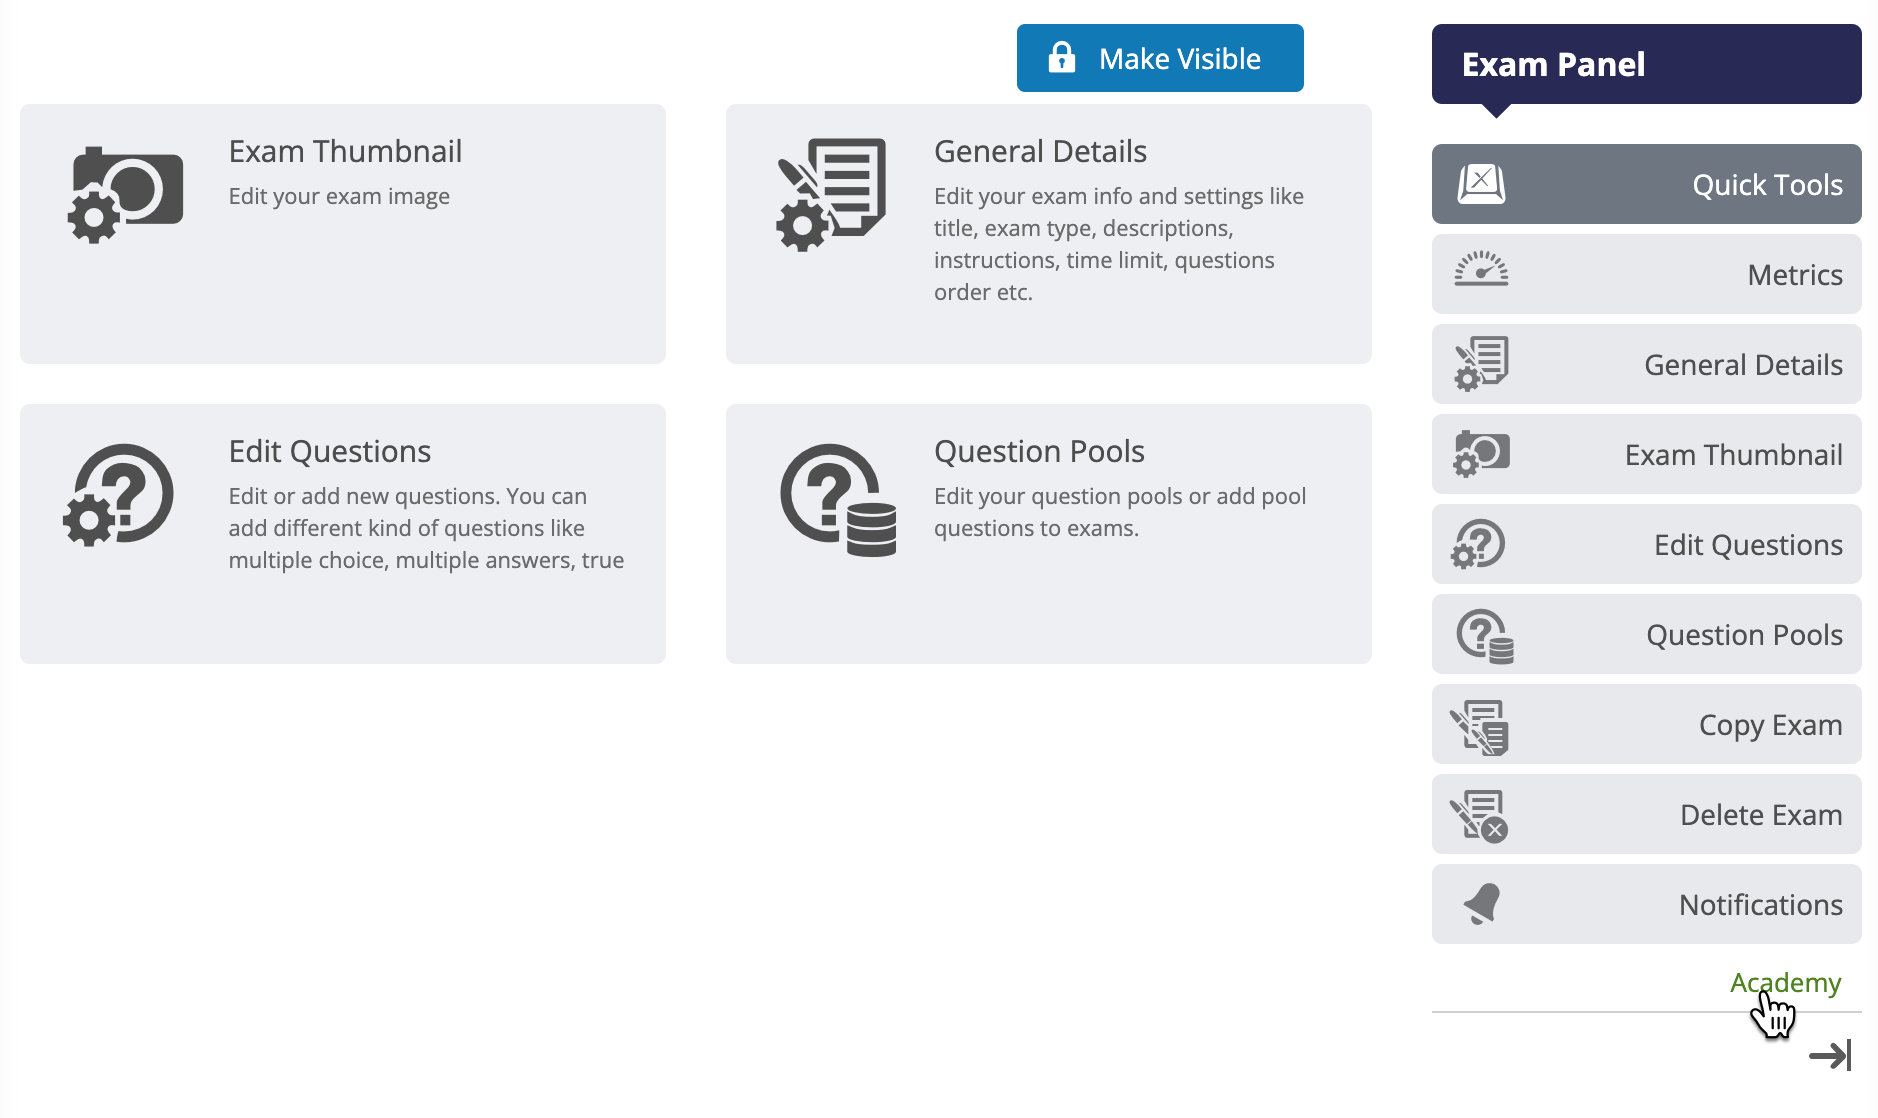Select the Copy Exam icon in panel
The width and height of the screenshot is (1878, 1118).
click(x=1480, y=727)
